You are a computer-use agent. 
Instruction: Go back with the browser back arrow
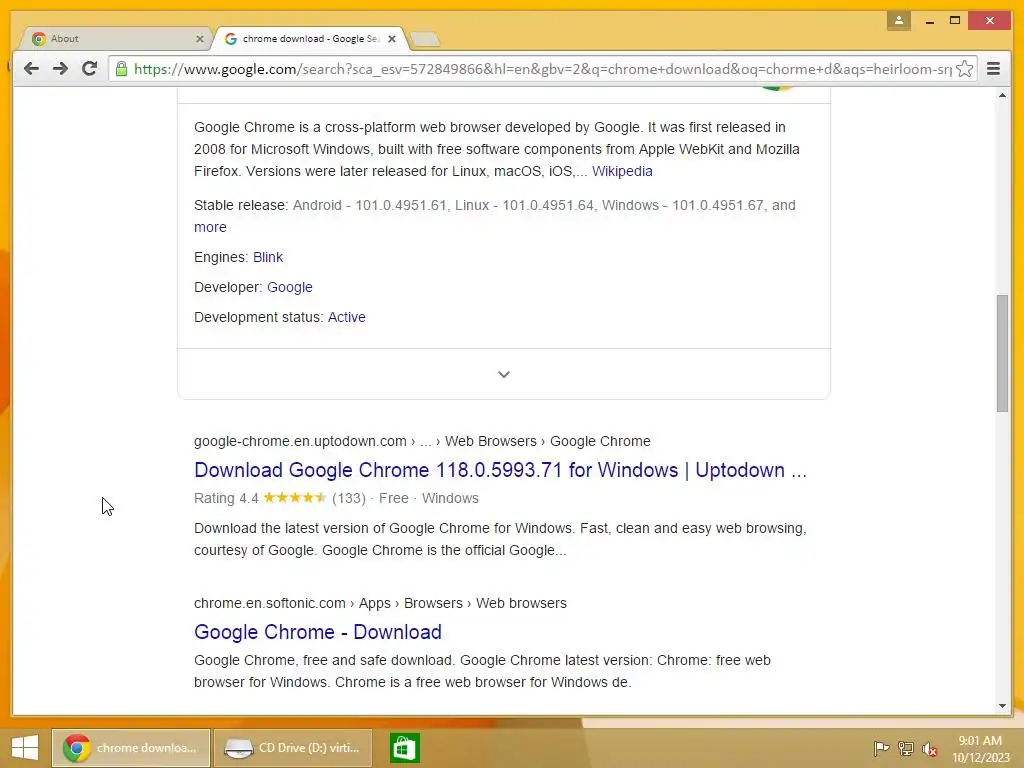pos(31,69)
